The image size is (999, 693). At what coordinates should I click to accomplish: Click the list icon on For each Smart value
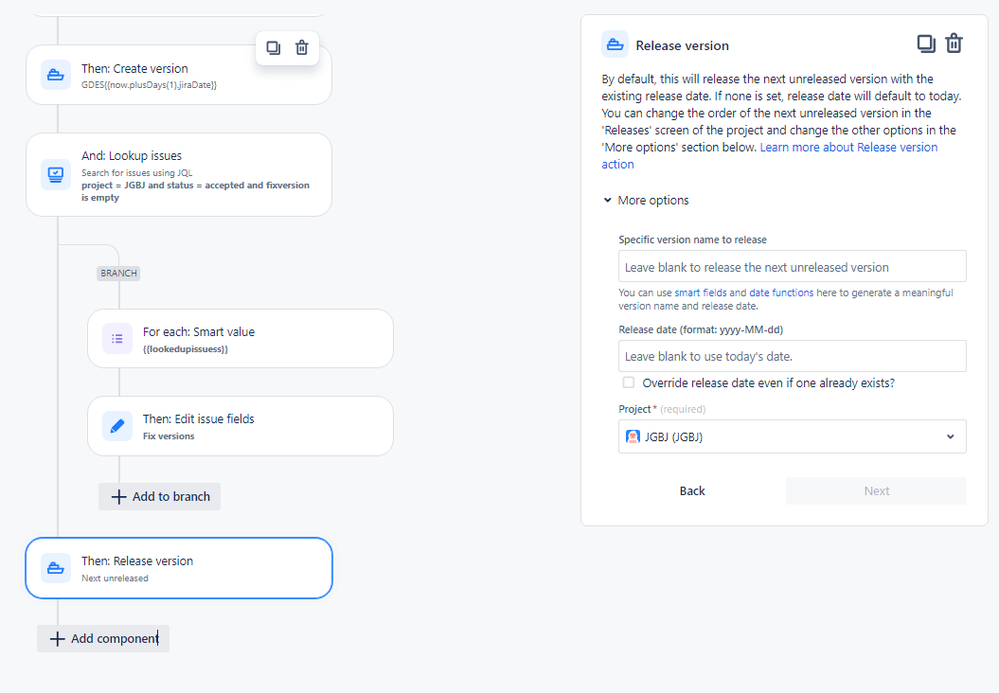[x=117, y=339]
